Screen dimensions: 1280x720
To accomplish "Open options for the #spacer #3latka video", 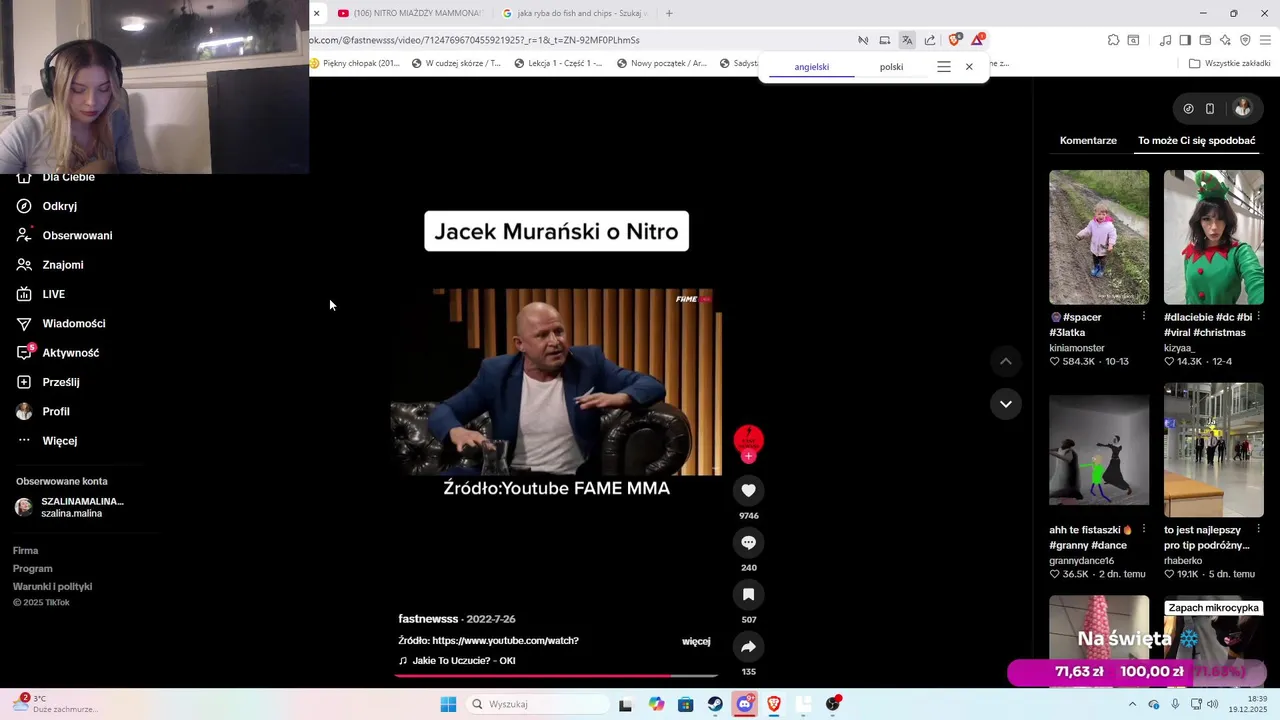I will click(1144, 316).
